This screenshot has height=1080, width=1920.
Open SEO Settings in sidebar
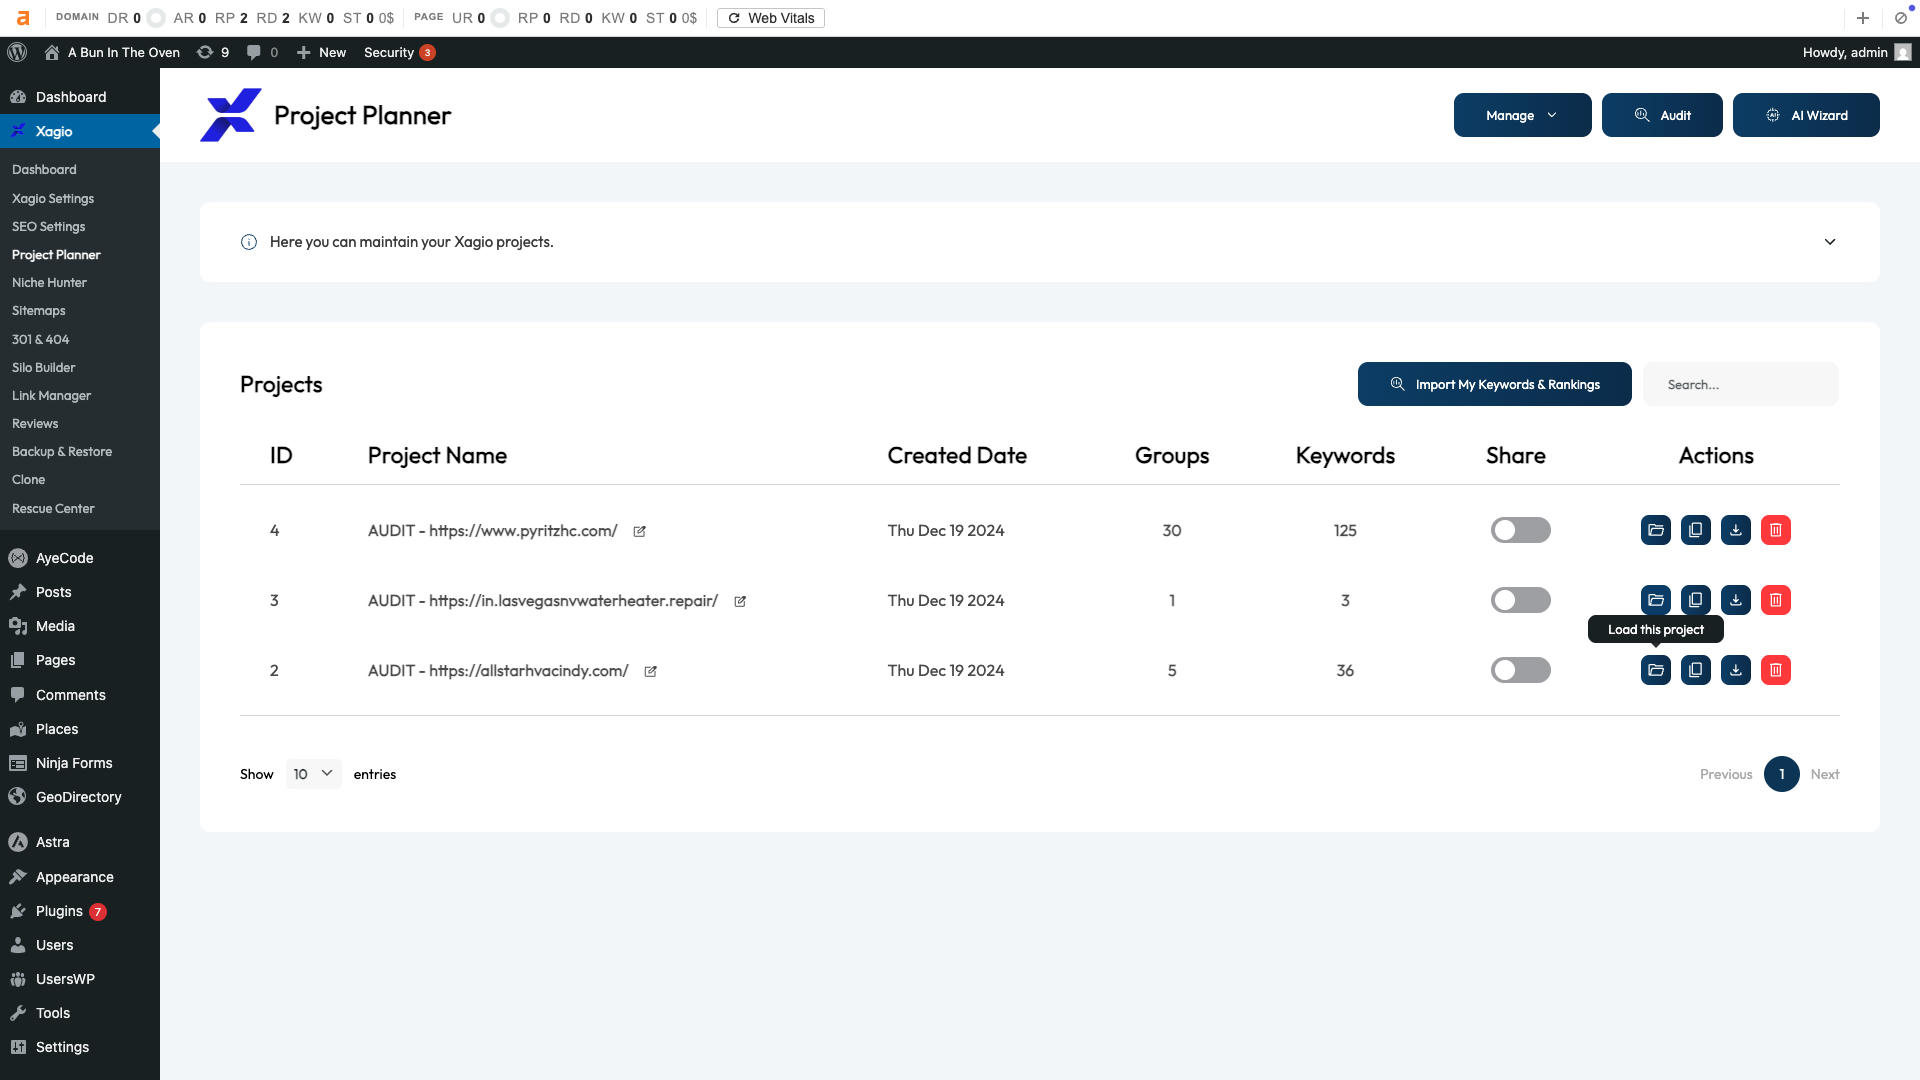(x=49, y=226)
